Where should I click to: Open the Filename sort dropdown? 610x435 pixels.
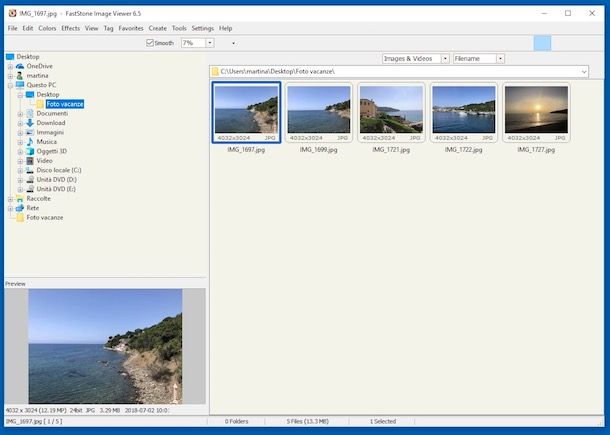[x=500, y=59]
